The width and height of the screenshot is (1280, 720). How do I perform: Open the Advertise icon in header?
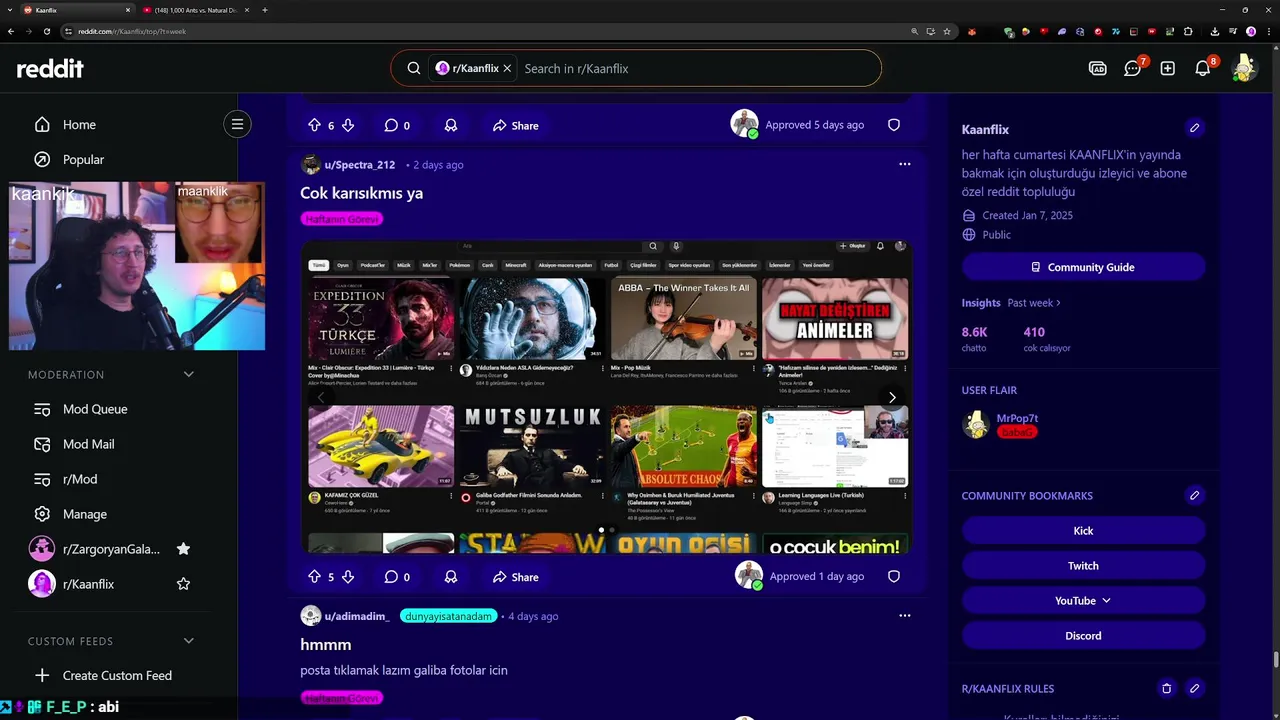tap(1097, 69)
